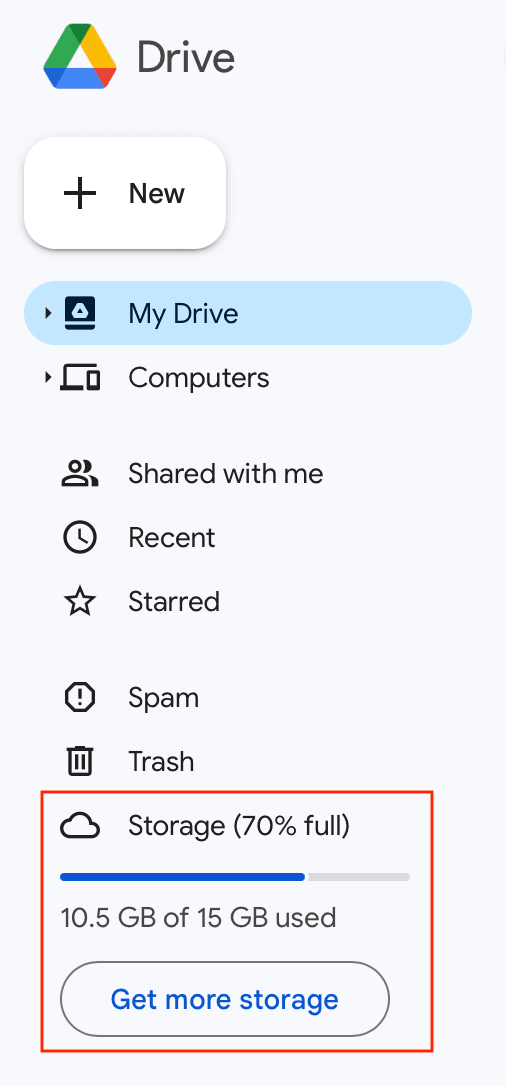This screenshot has width=506, height=1086.
Task: Click the Recent clock icon
Action: pos(80,538)
